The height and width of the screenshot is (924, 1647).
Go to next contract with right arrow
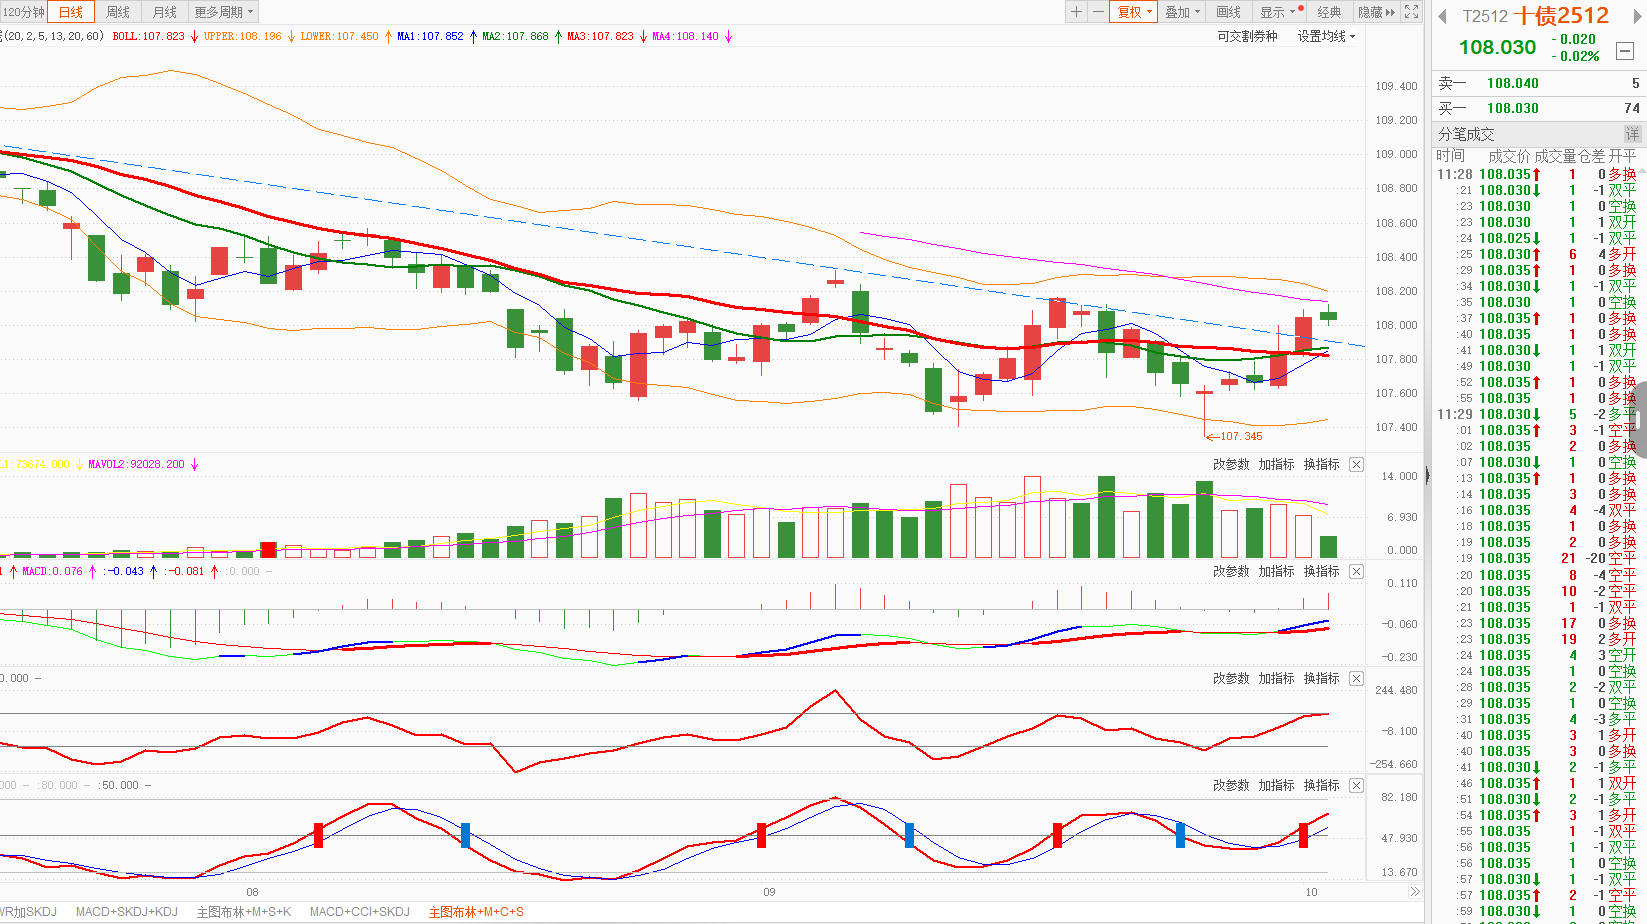(x=1637, y=16)
